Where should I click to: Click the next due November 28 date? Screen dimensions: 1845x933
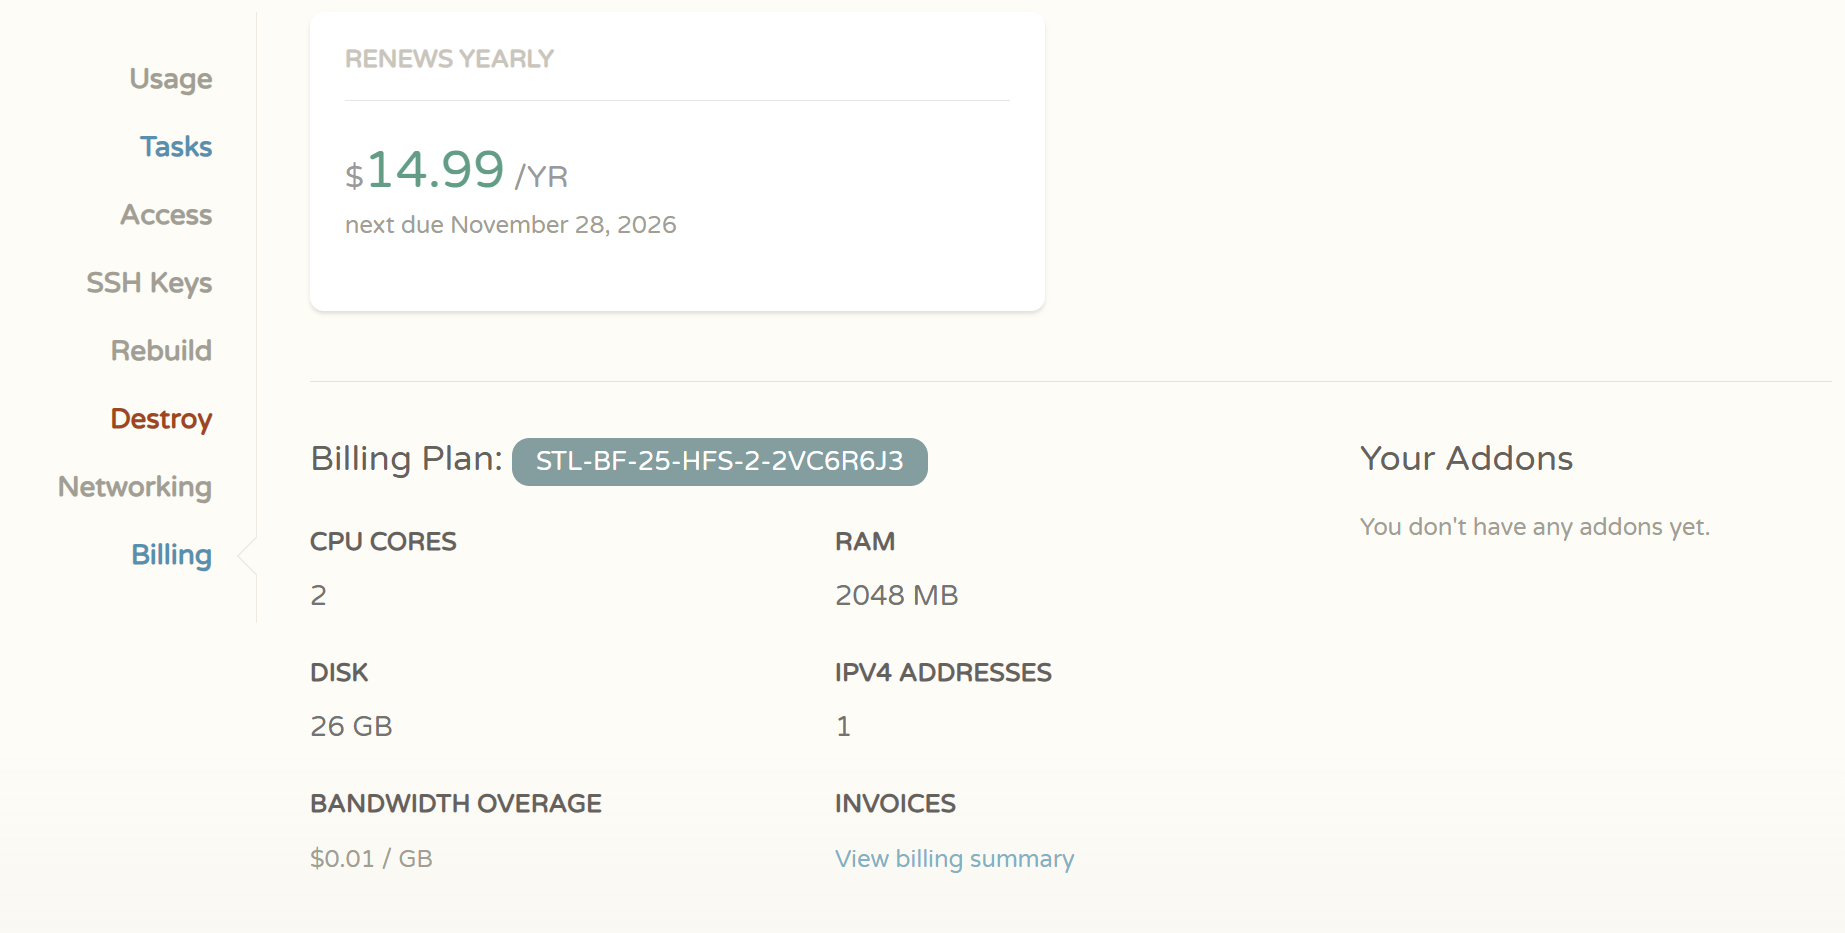(510, 225)
